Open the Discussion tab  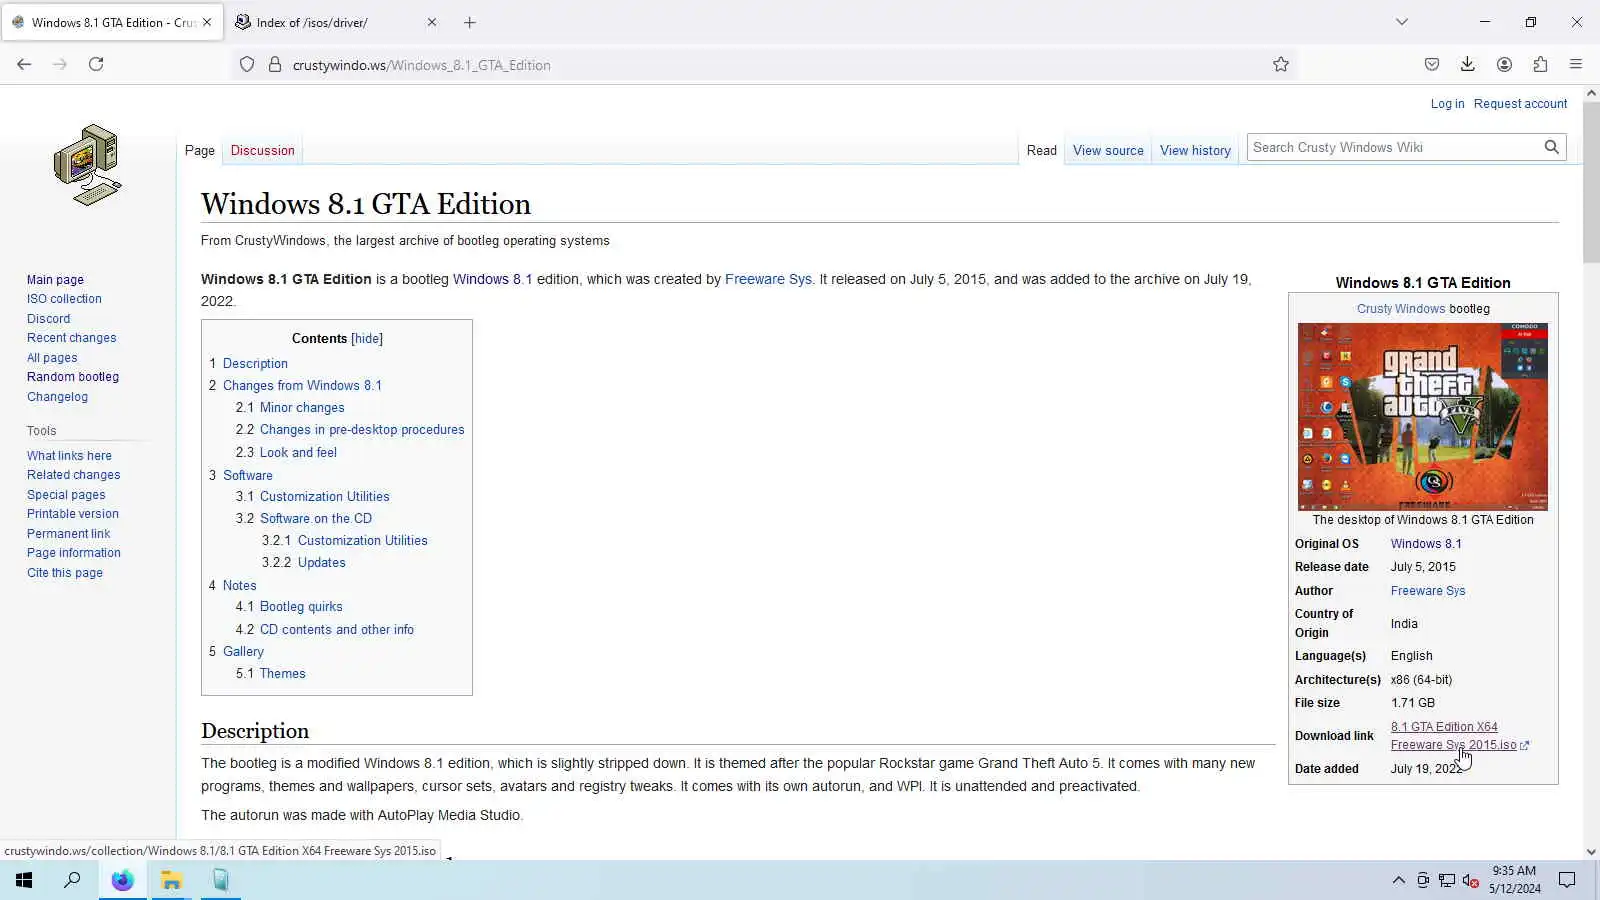click(x=262, y=151)
